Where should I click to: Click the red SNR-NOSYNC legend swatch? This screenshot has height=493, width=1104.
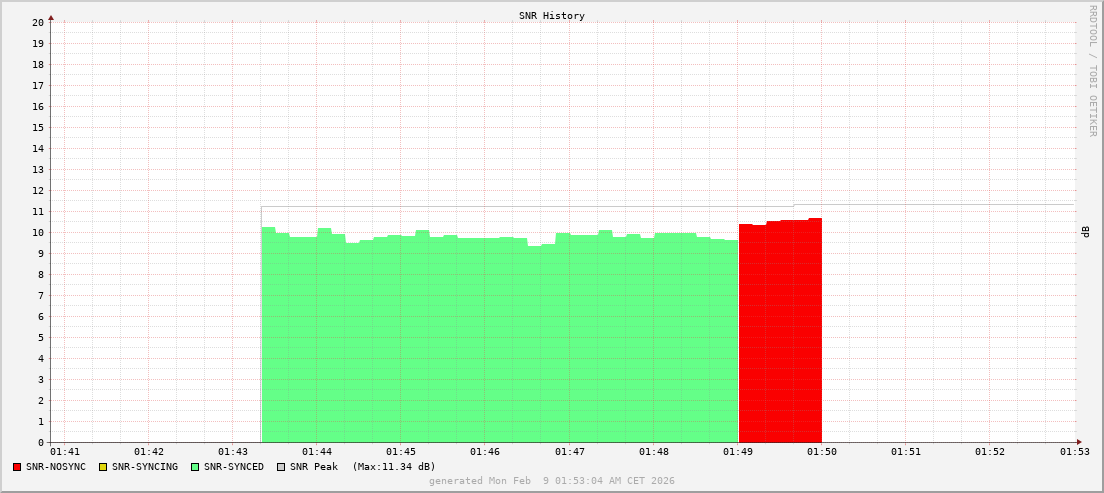click(17, 467)
